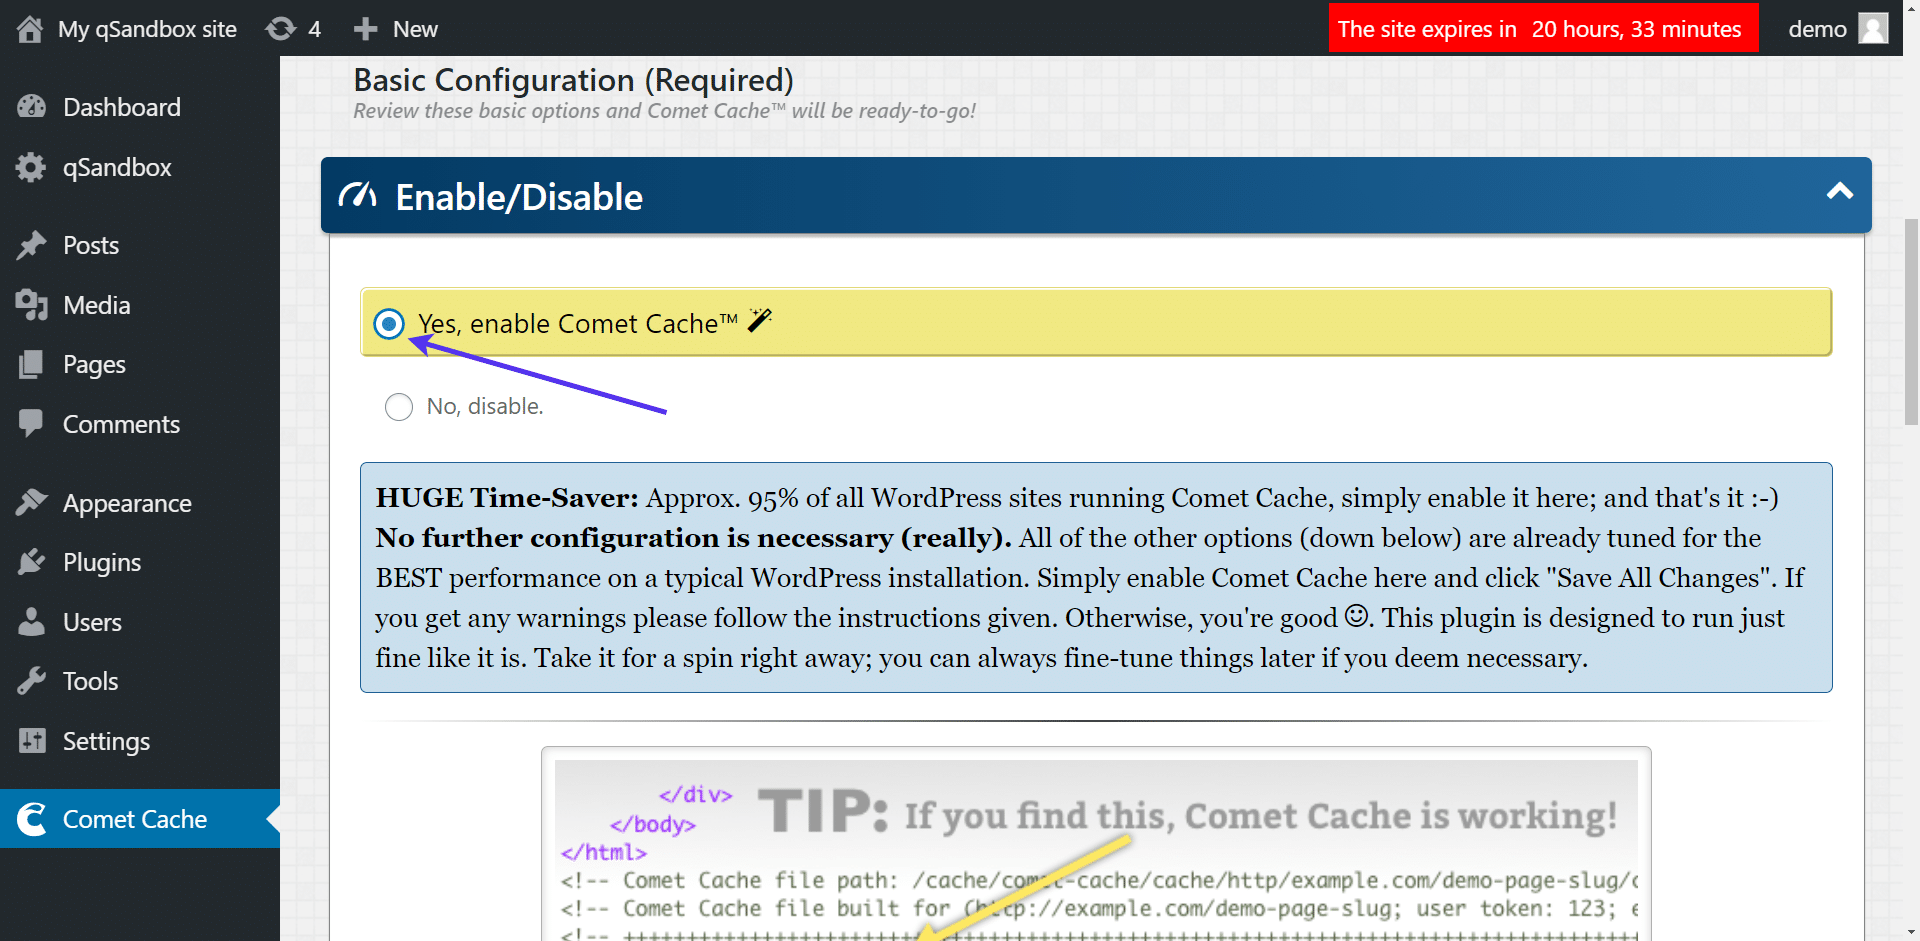Open the Dashboard gauge icon
Screen dimensions: 1920x941
tap(31, 106)
